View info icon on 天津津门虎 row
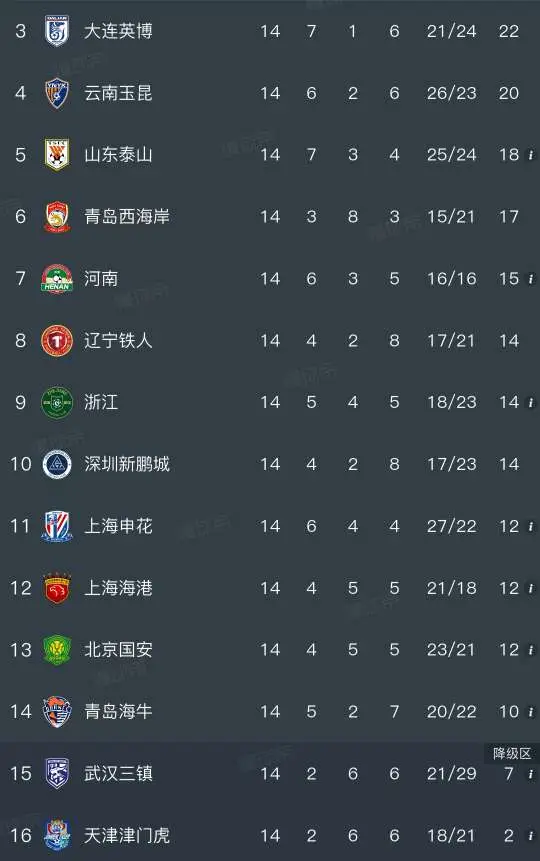The height and width of the screenshot is (861, 540). coord(531,836)
